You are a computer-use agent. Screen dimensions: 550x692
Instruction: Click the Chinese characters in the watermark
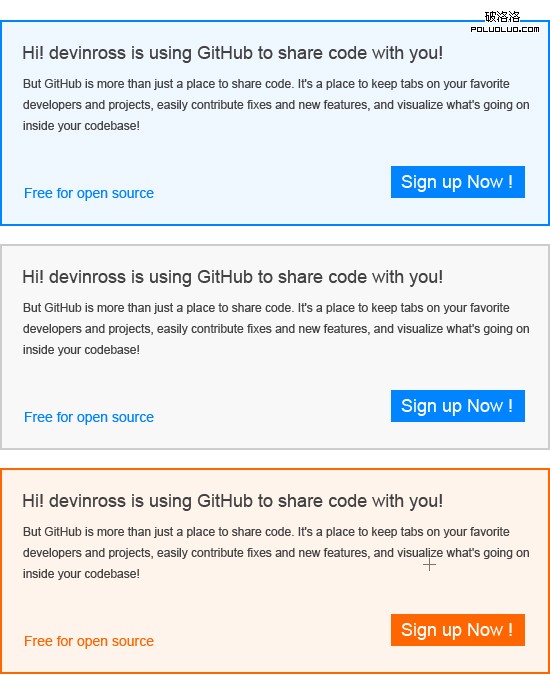click(502, 17)
